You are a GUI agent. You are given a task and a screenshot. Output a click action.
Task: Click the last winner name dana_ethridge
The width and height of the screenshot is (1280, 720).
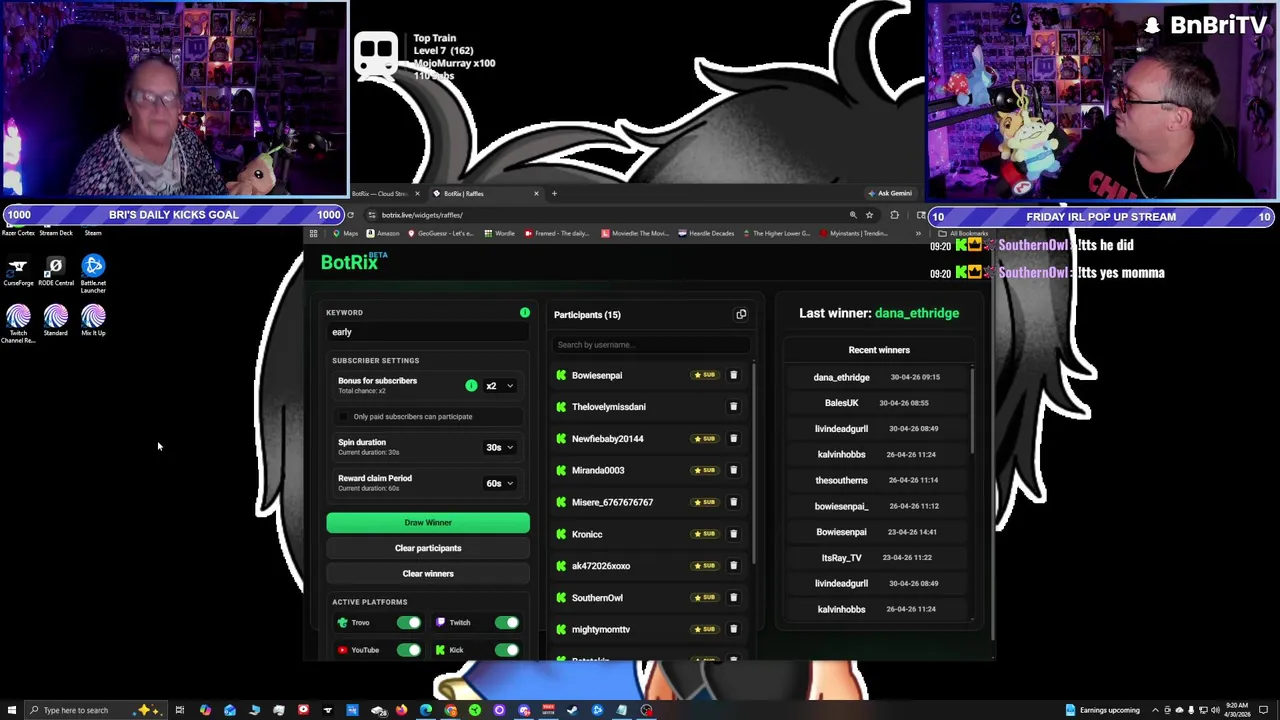point(917,313)
